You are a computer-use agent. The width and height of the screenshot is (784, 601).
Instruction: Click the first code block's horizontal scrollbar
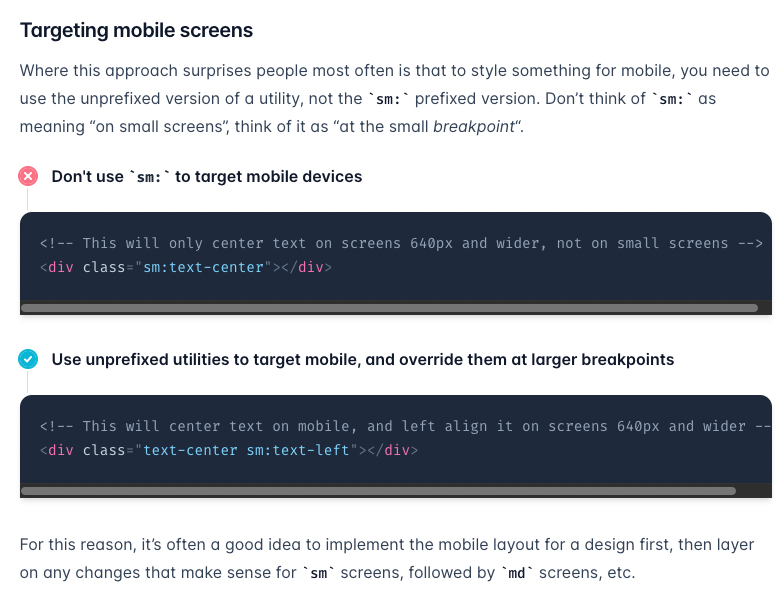390,308
